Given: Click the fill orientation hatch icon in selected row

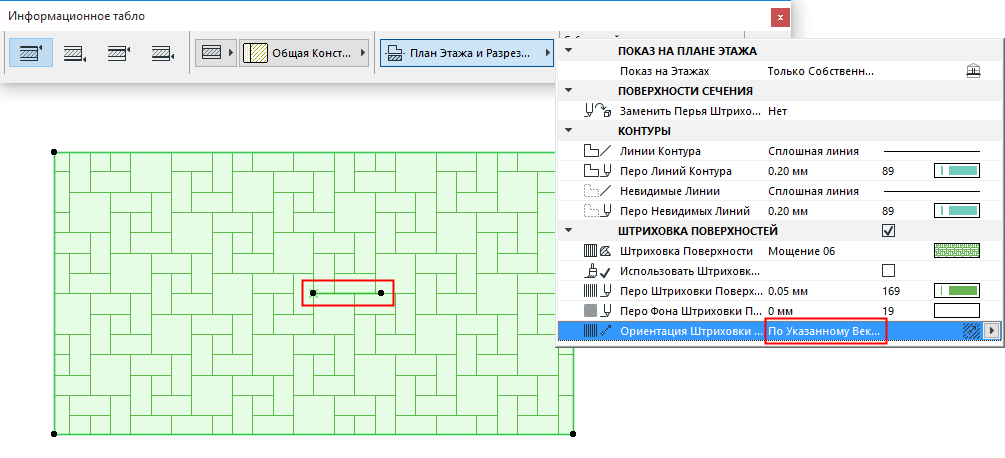Looking at the screenshot, I should 972,331.
